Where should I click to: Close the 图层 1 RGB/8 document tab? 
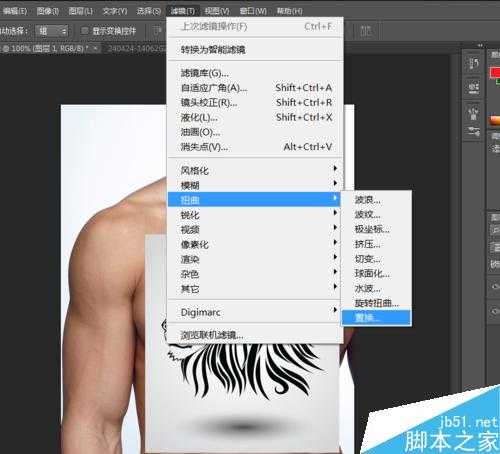[x=96, y=48]
